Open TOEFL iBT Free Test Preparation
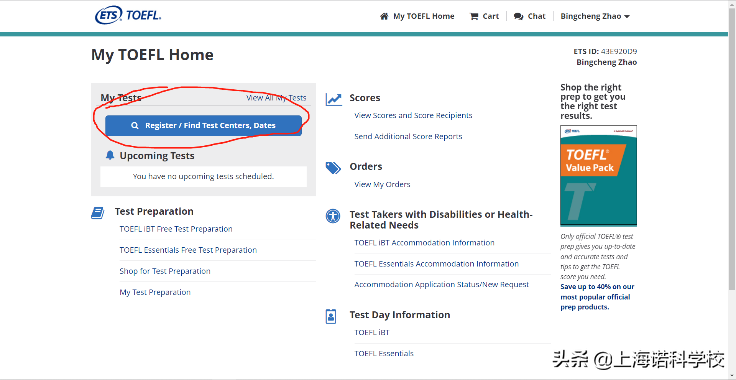Image resolution: width=736 pixels, height=380 pixels. 176,229
